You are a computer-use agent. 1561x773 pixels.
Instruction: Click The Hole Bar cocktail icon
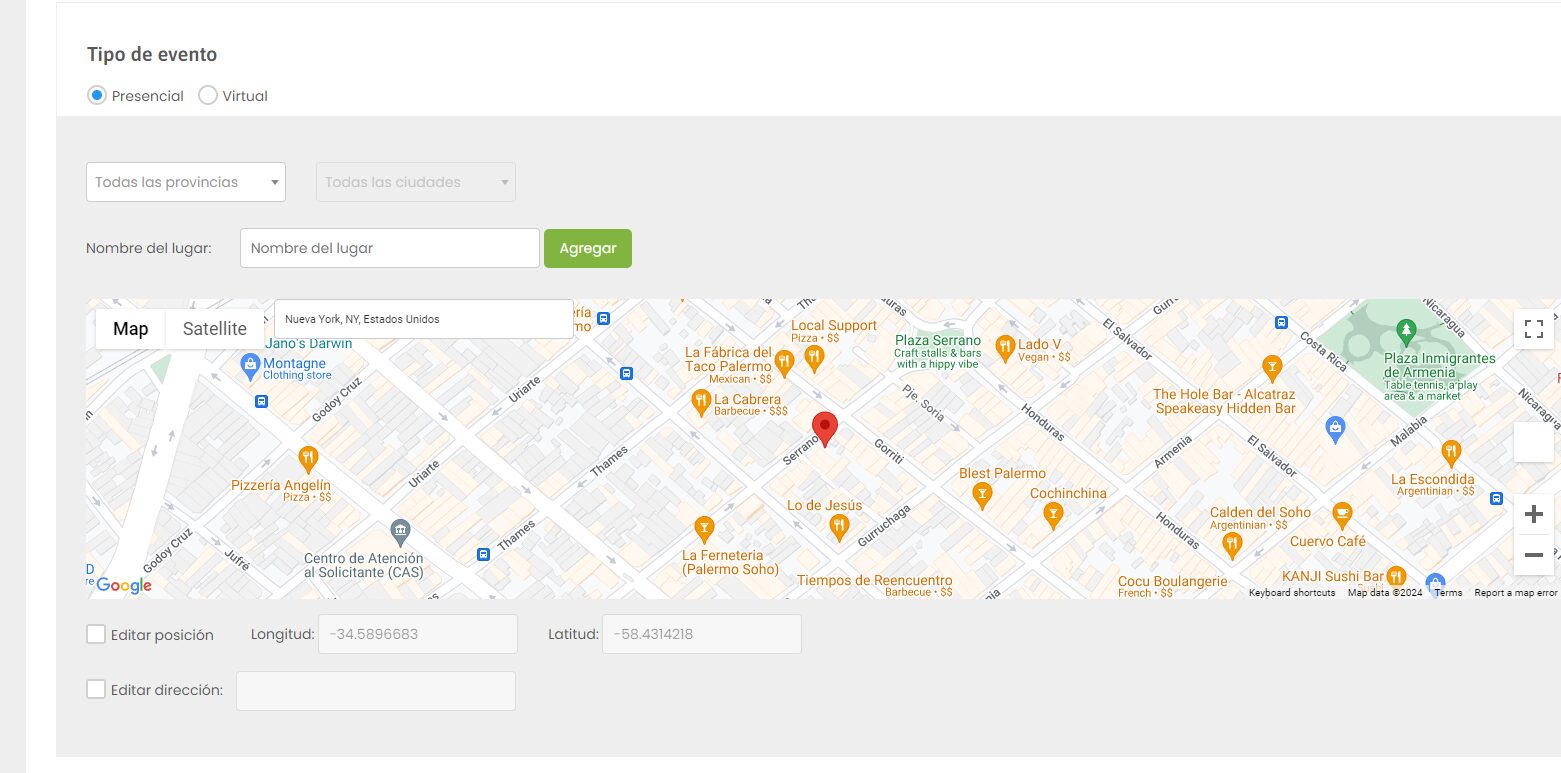[x=1272, y=368]
